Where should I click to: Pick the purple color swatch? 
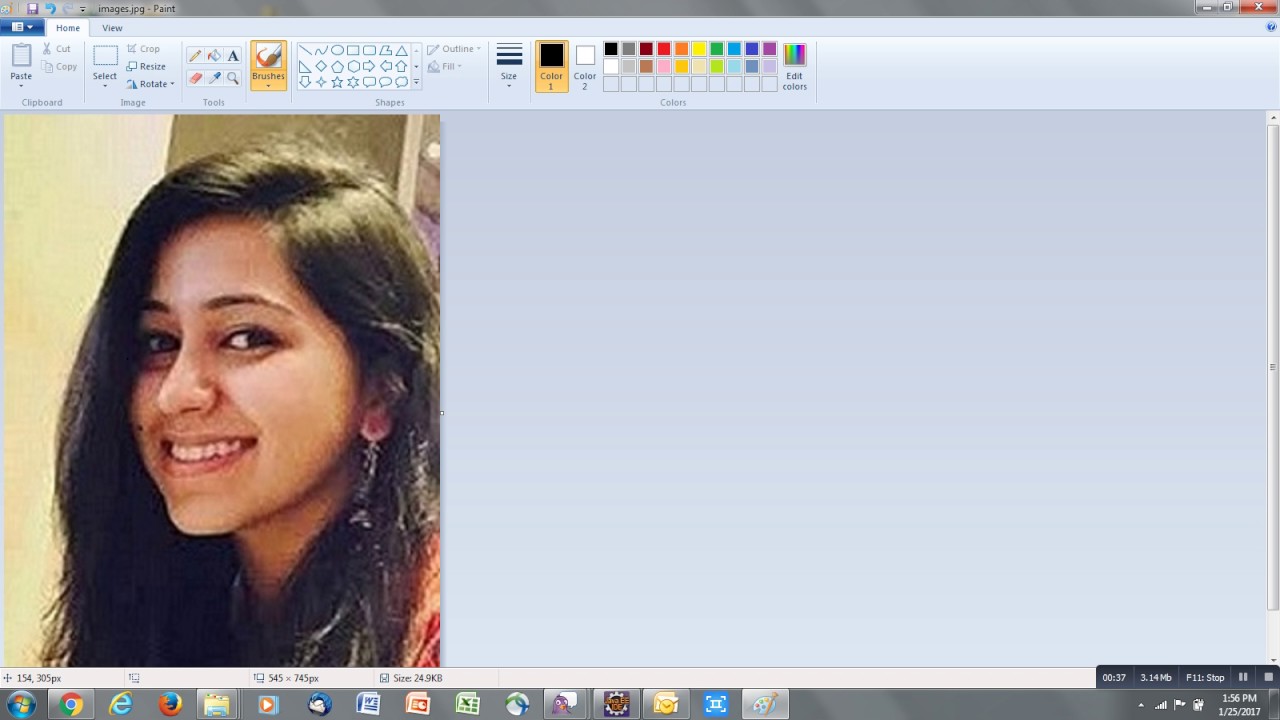(770, 49)
